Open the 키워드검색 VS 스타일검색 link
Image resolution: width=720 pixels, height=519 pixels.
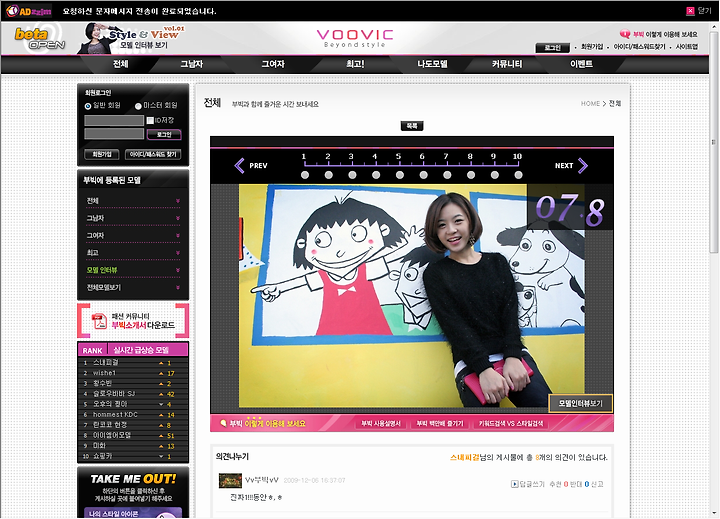(511, 423)
